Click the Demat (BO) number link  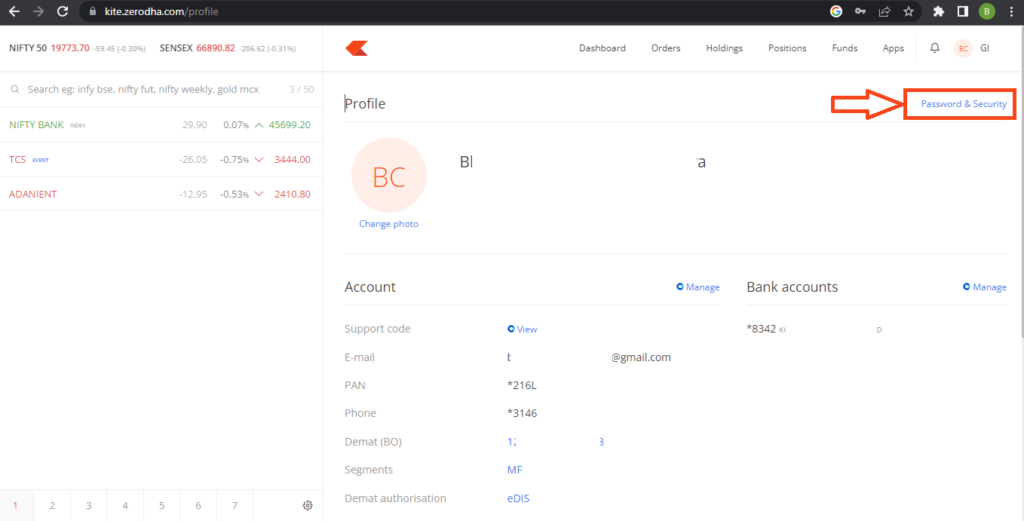556,442
